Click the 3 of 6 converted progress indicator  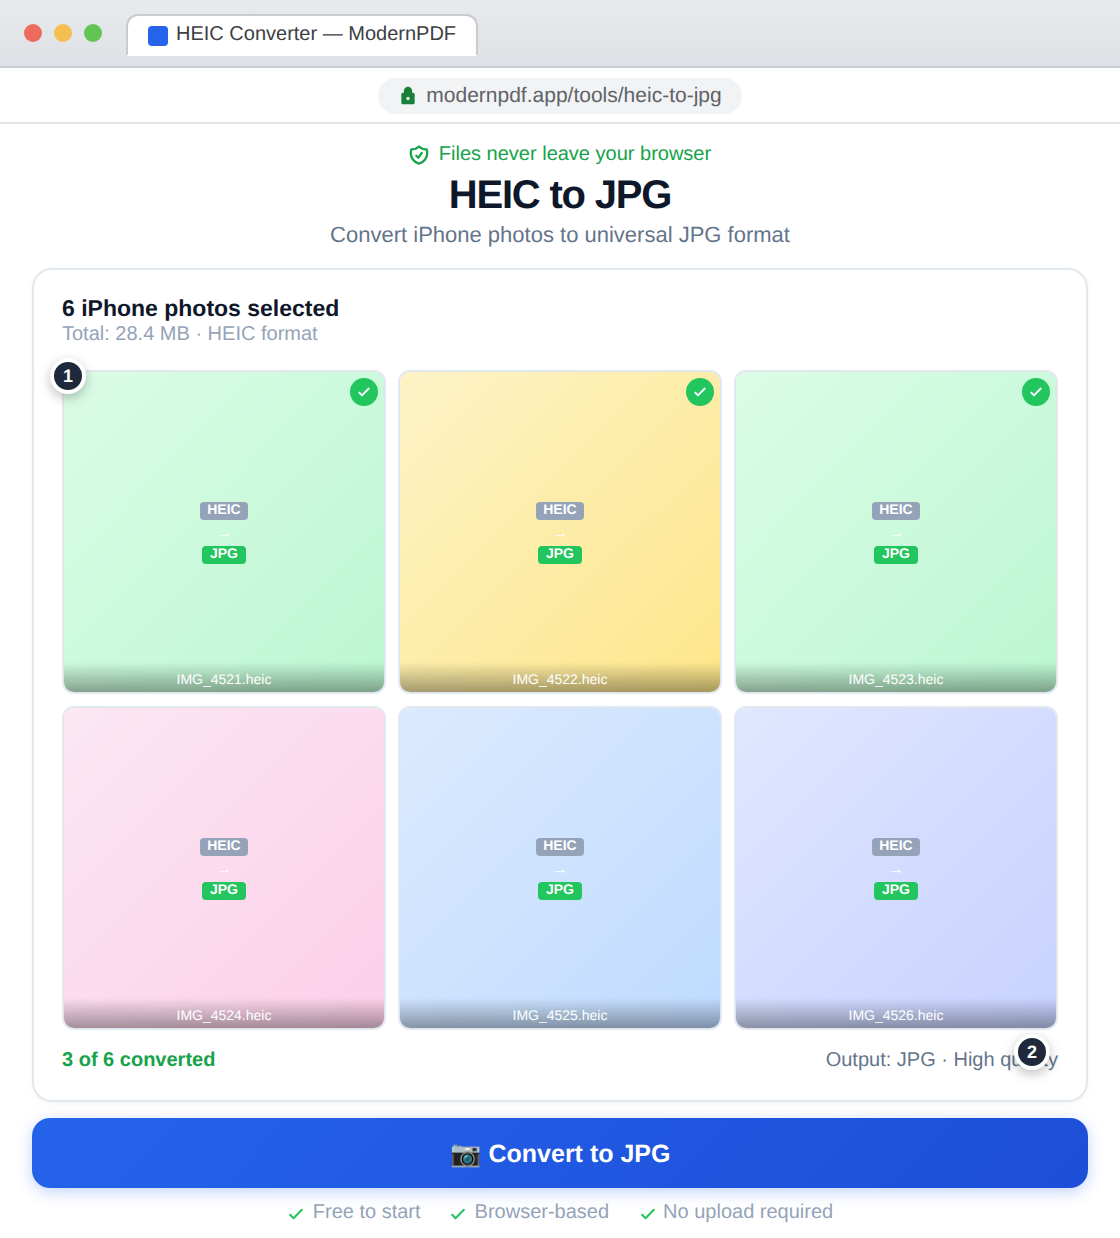138,1059
